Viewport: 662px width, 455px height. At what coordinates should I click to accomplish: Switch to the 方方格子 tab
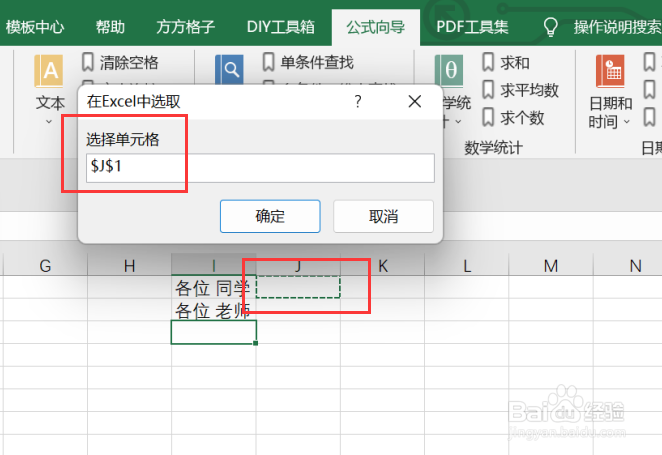tap(185, 27)
